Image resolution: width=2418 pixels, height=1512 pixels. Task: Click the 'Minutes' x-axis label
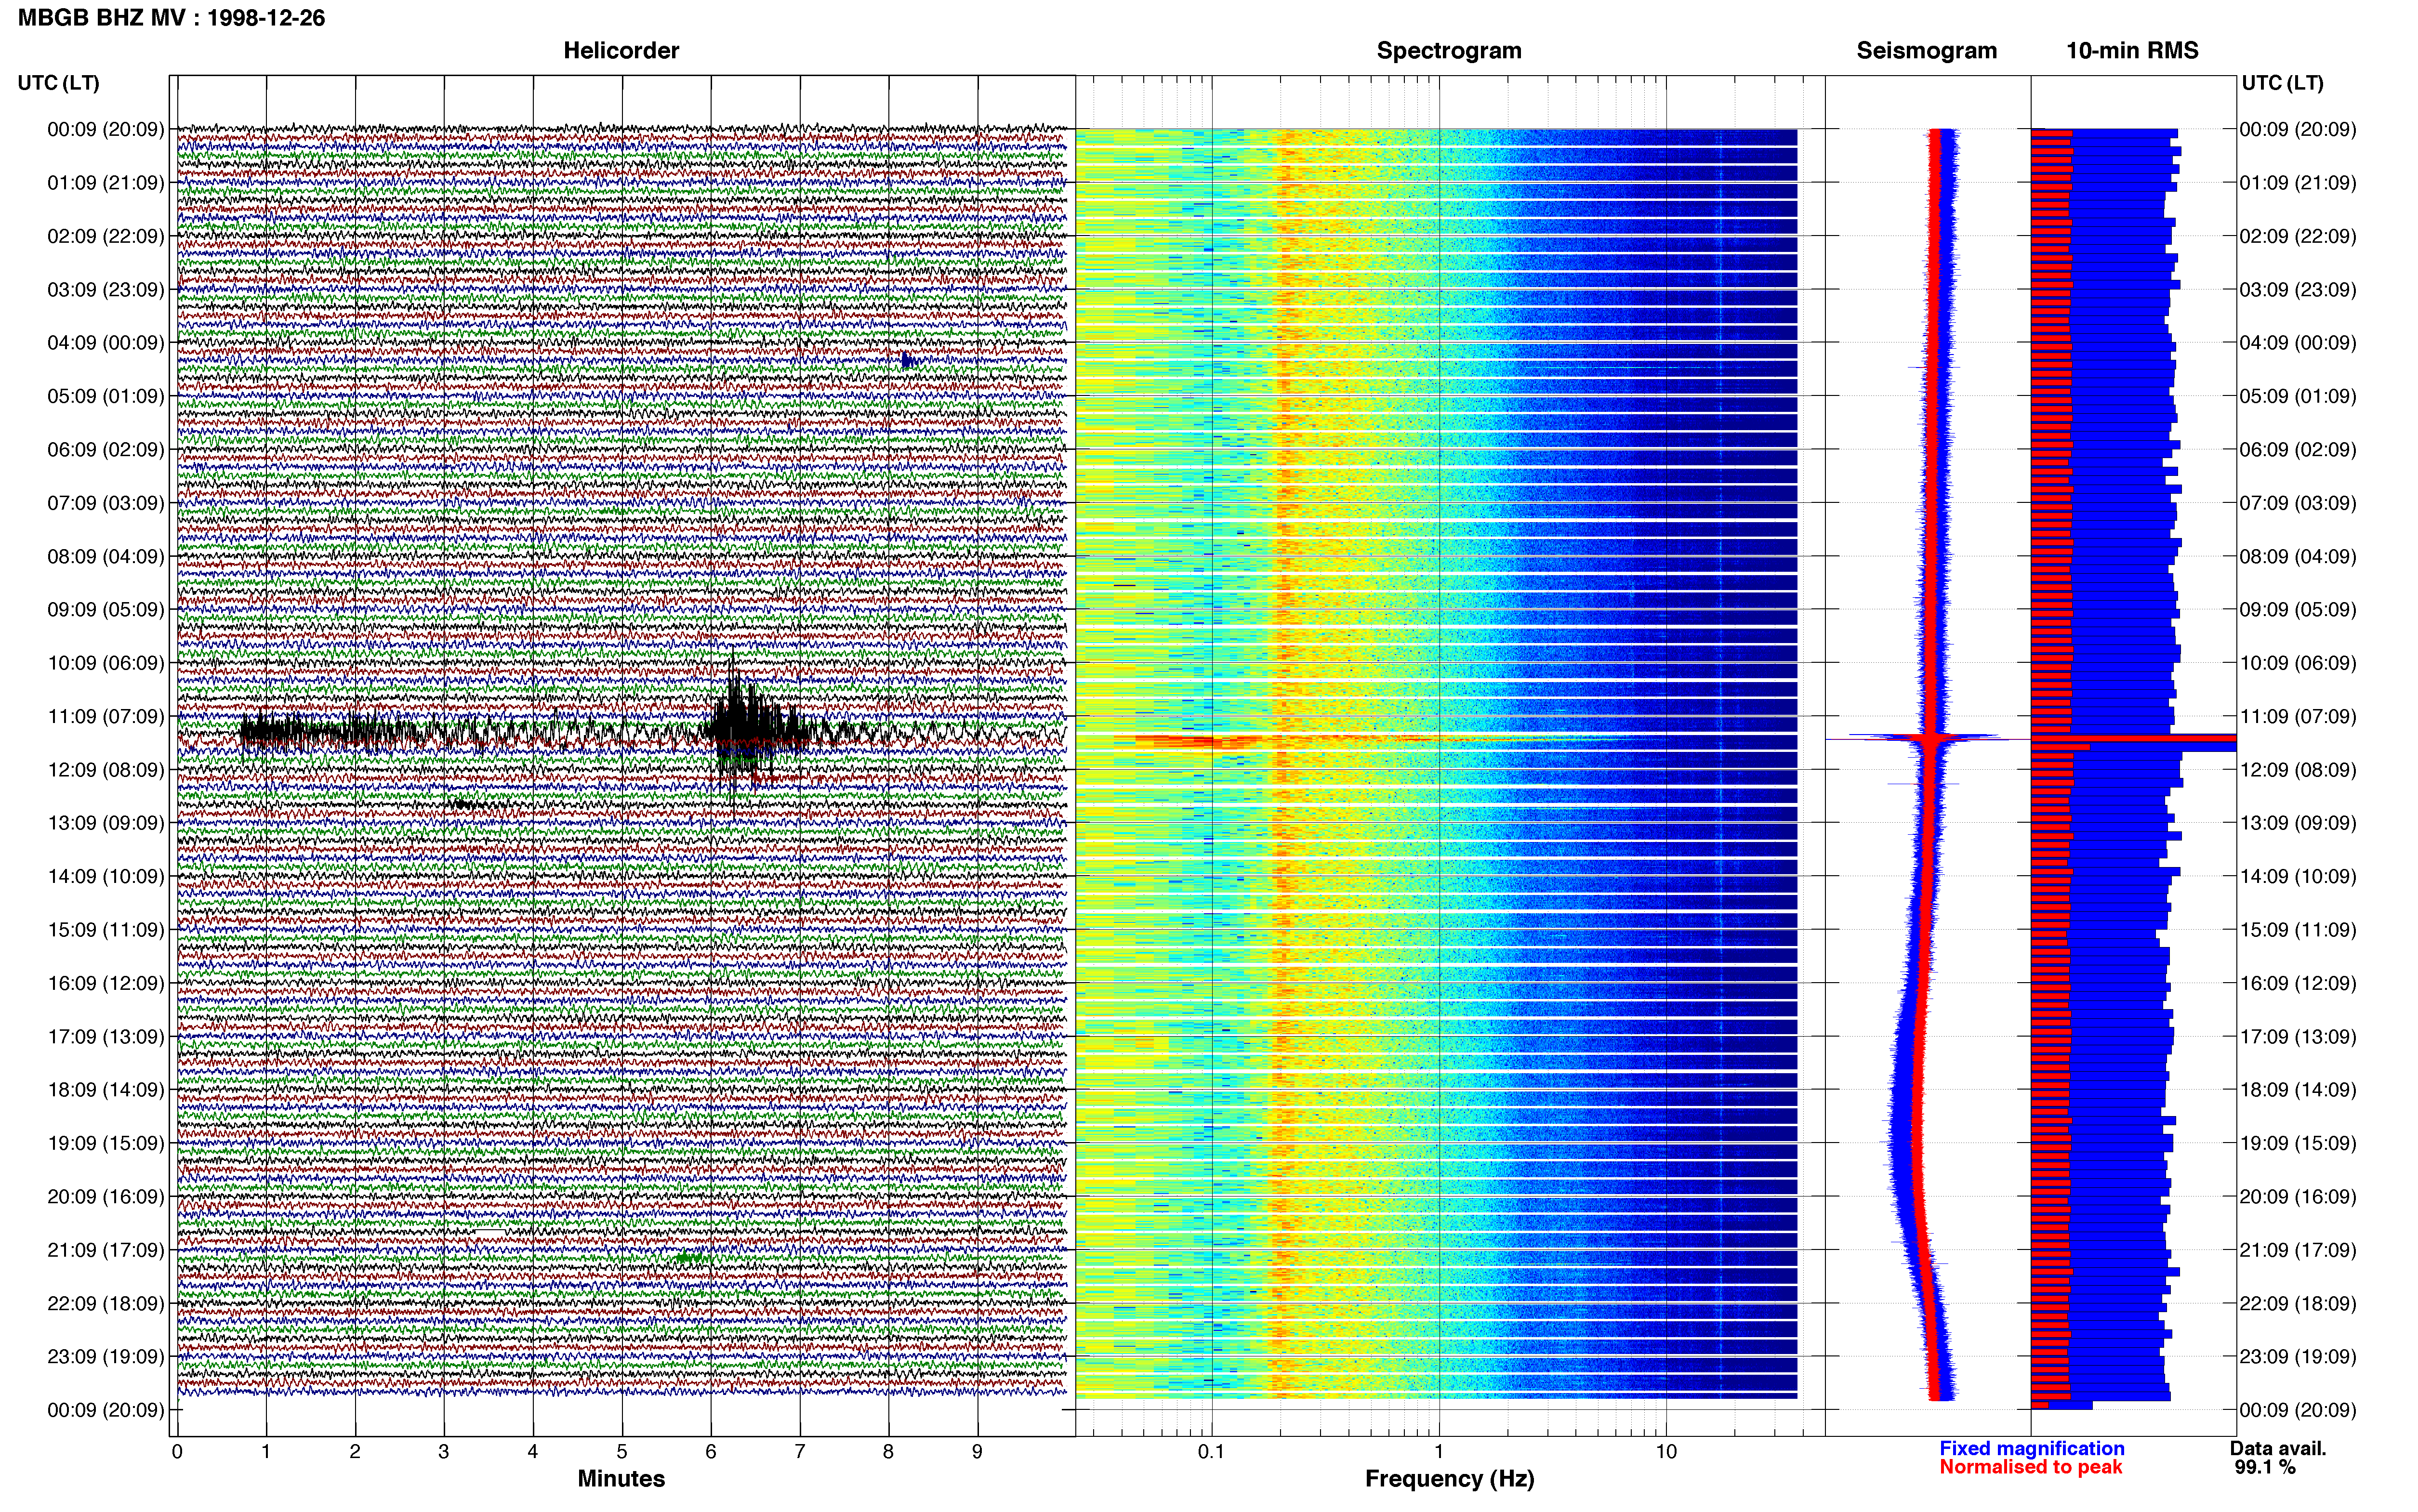click(621, 1479)
